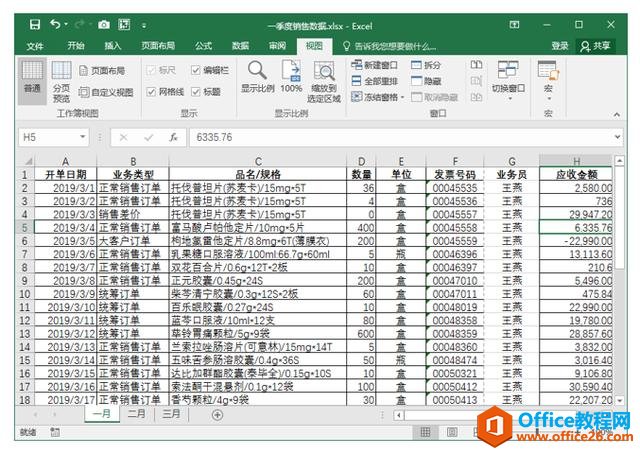Viewport: 640px width, 454px height.
Task: Select the Normal view icon
Action: (x=32, y=76)
